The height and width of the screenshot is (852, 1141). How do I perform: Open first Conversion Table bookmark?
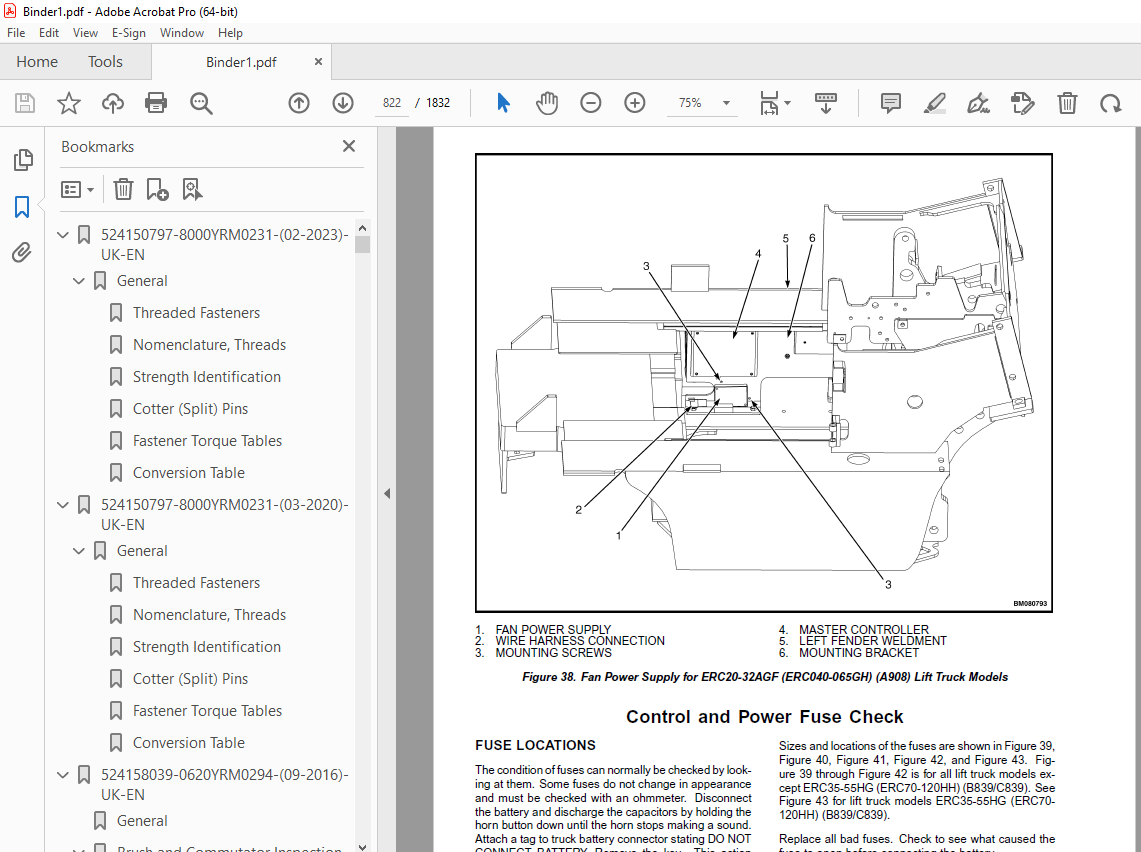(188, 473)
